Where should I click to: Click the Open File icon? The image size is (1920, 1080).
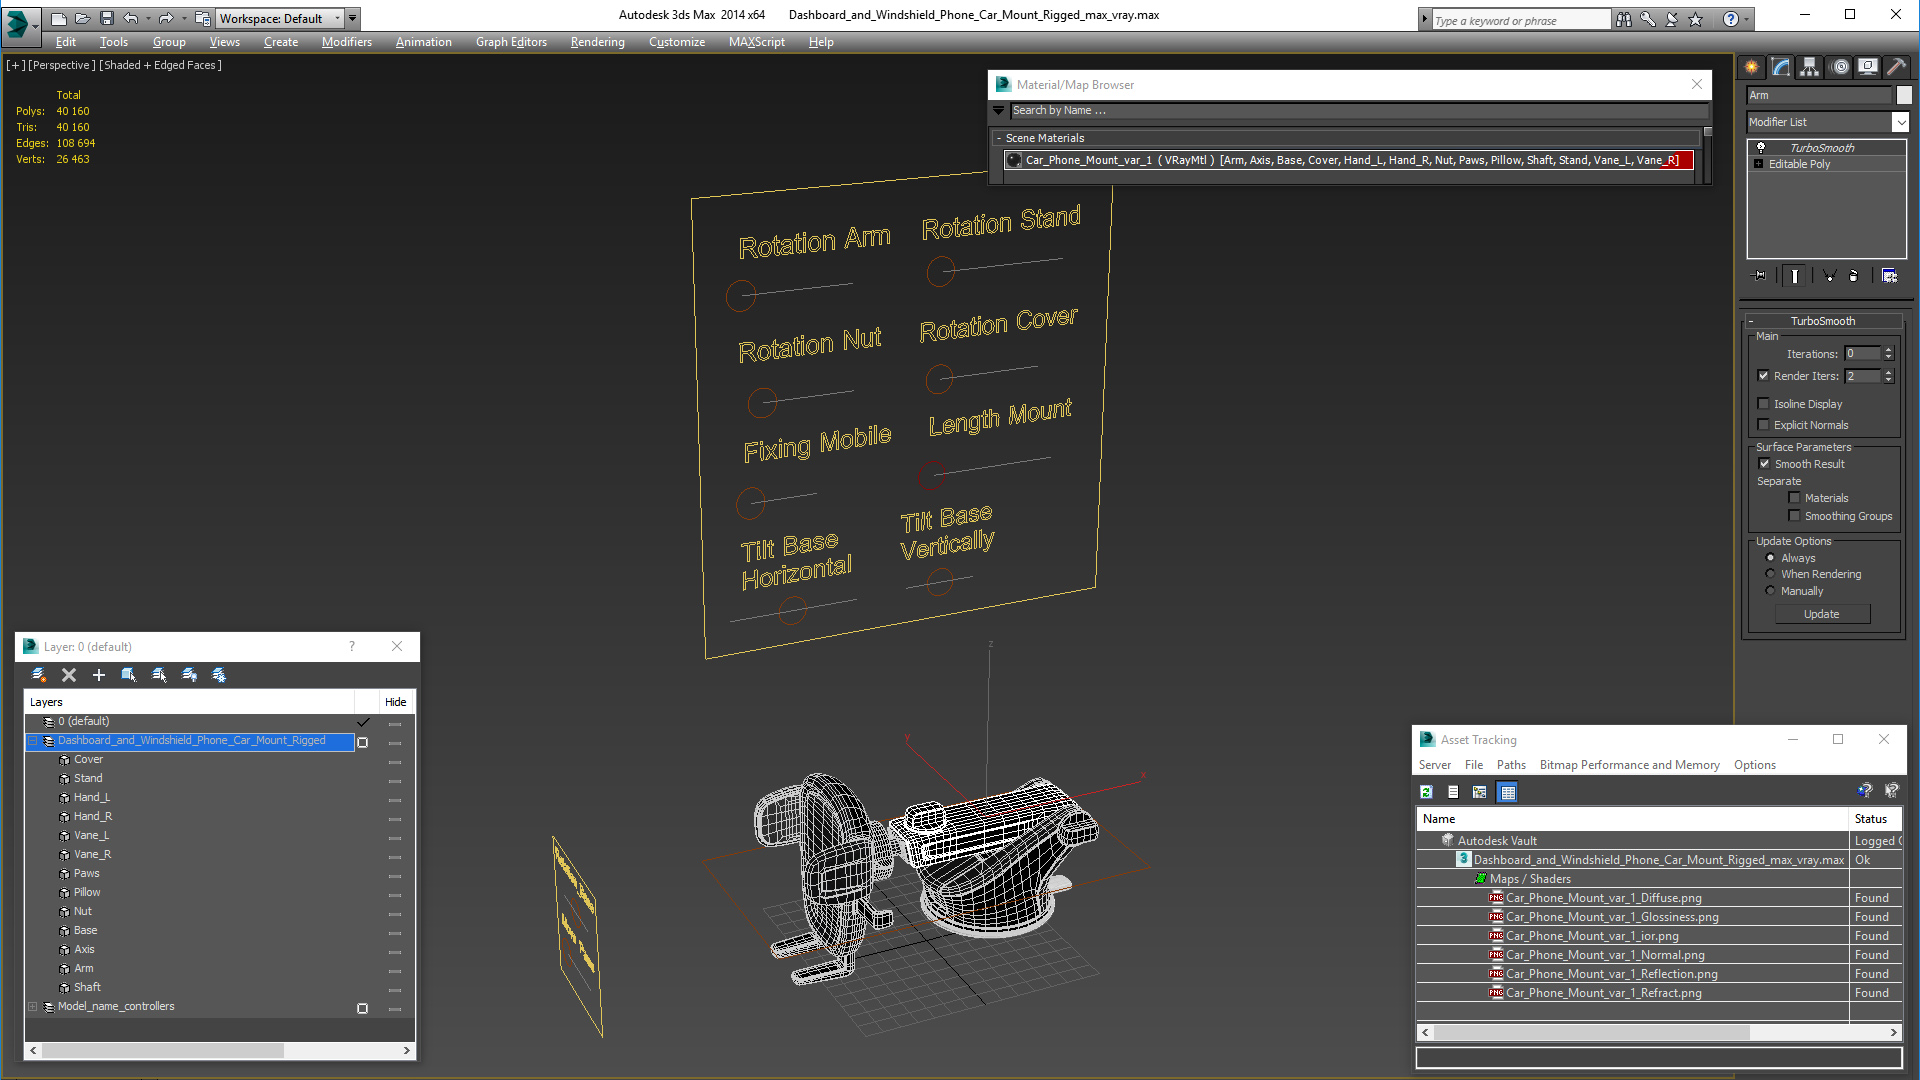83,18
